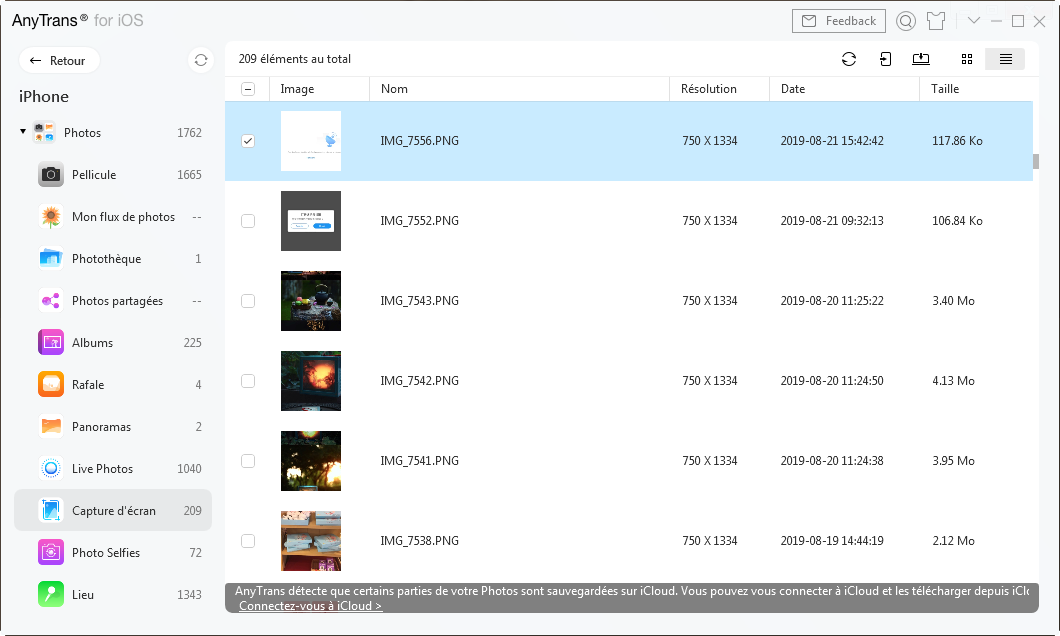Switch to list view
Image resolution: width=1060 pixels, height=636 pixels.
point(1005,59)
